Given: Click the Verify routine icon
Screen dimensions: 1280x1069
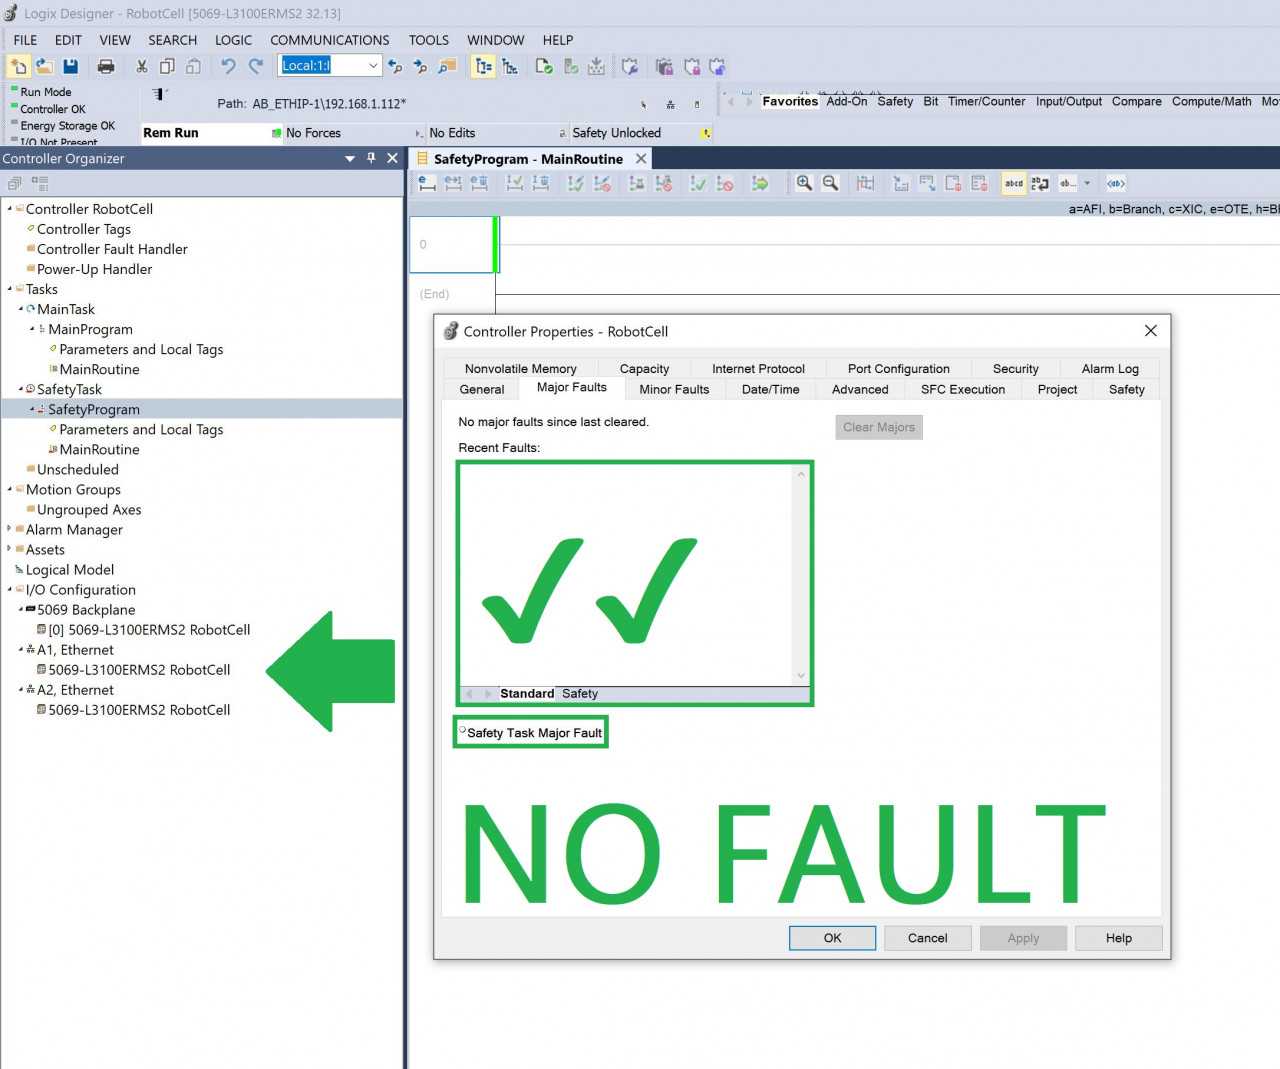Looking at the screenshot, I should point(544,66).
